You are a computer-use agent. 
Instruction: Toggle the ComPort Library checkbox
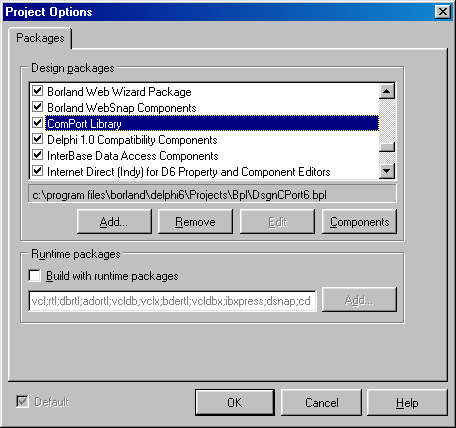point(38,123)
